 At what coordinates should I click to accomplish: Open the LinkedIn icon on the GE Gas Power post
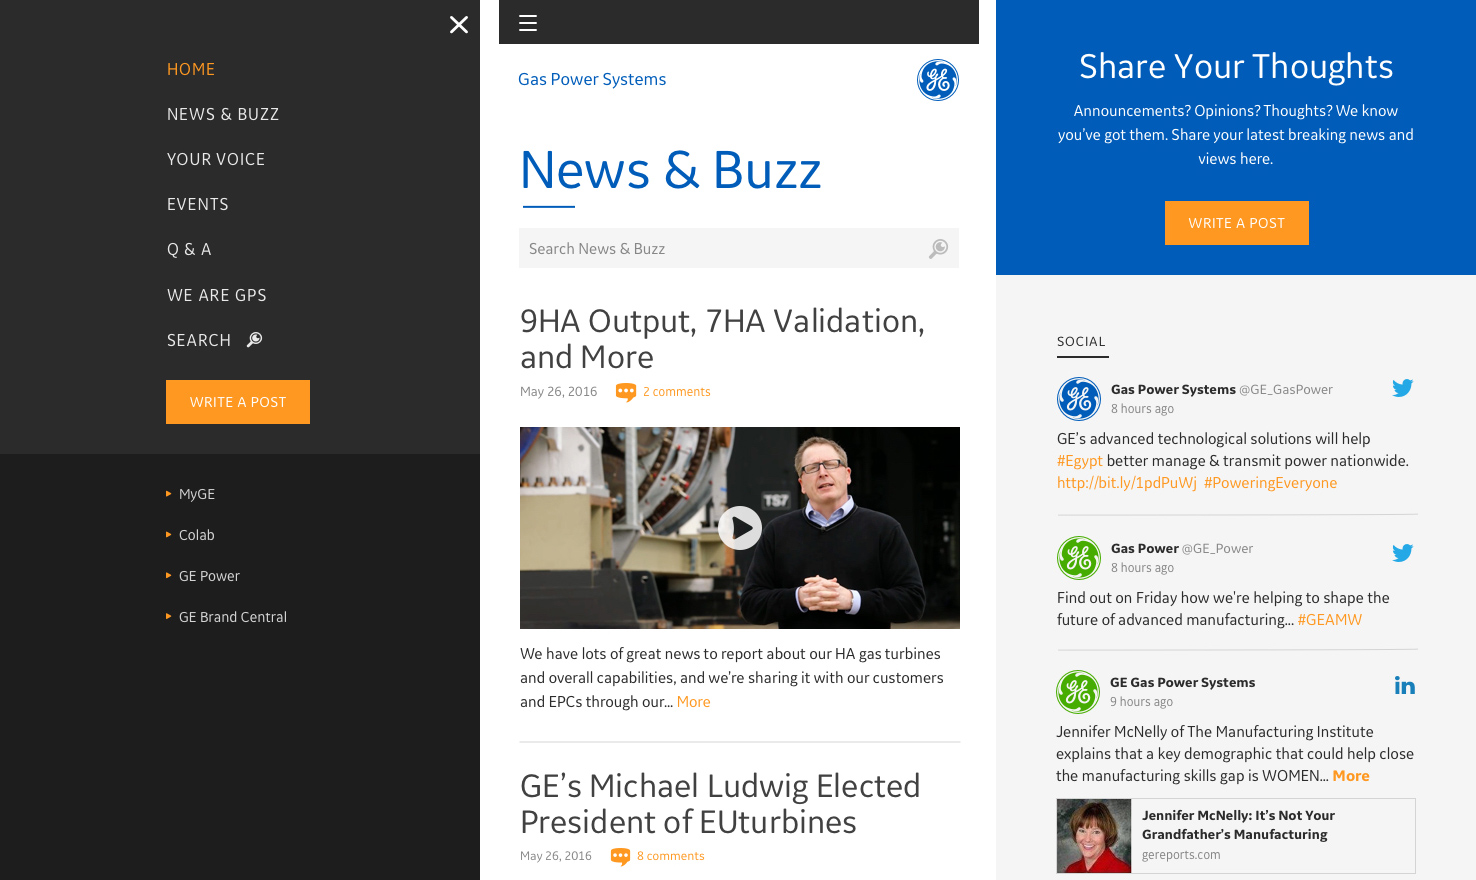point(1405,685)
